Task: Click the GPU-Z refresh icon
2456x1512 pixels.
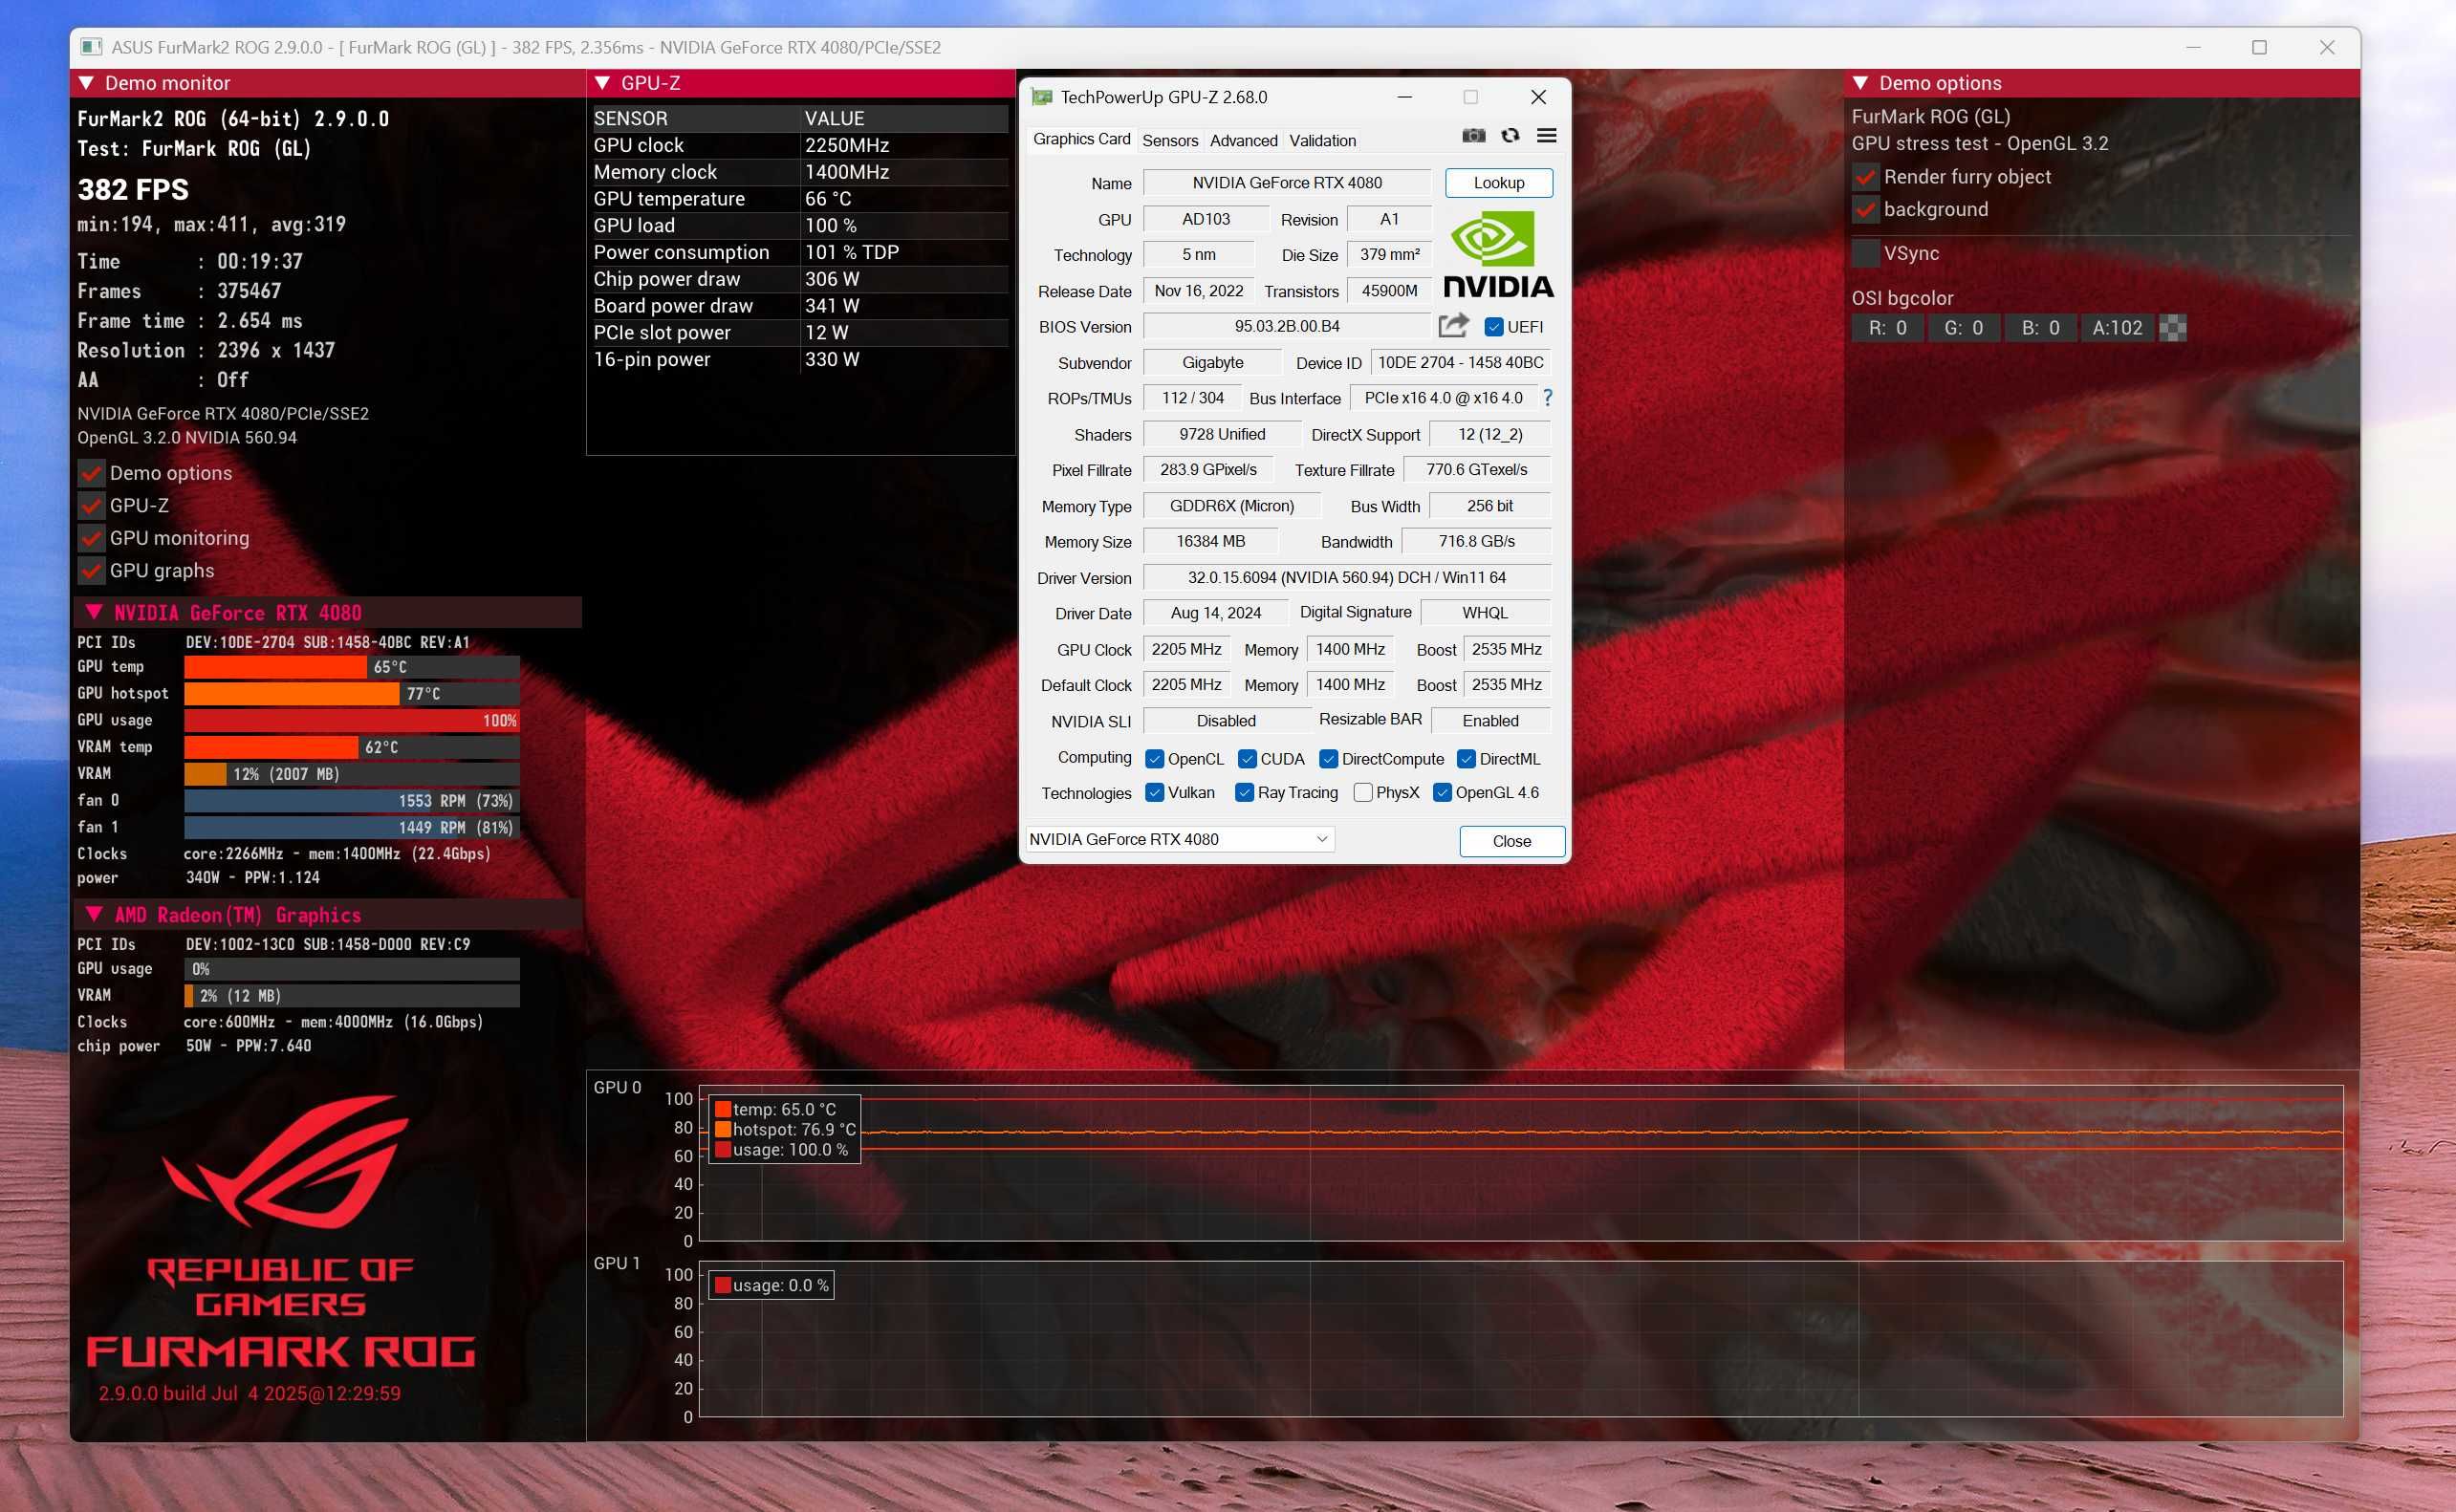Action: tap(1510, 135)
